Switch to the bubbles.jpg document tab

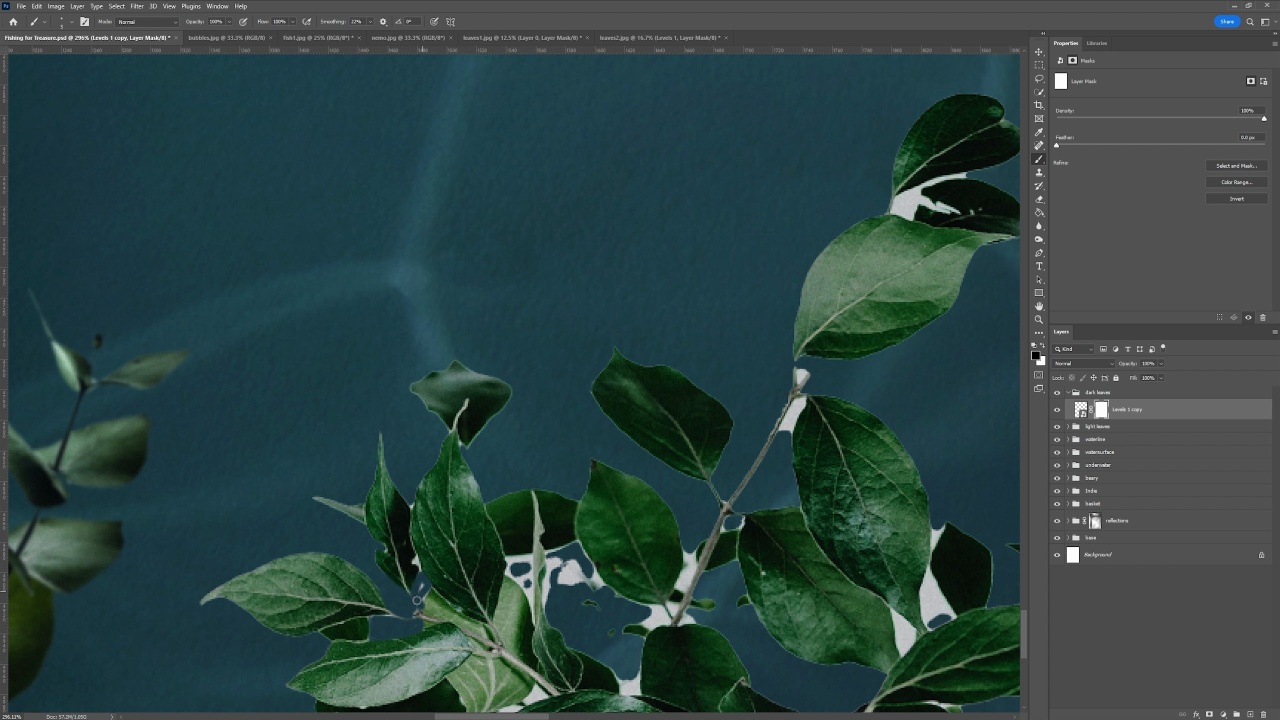(226, 38)
